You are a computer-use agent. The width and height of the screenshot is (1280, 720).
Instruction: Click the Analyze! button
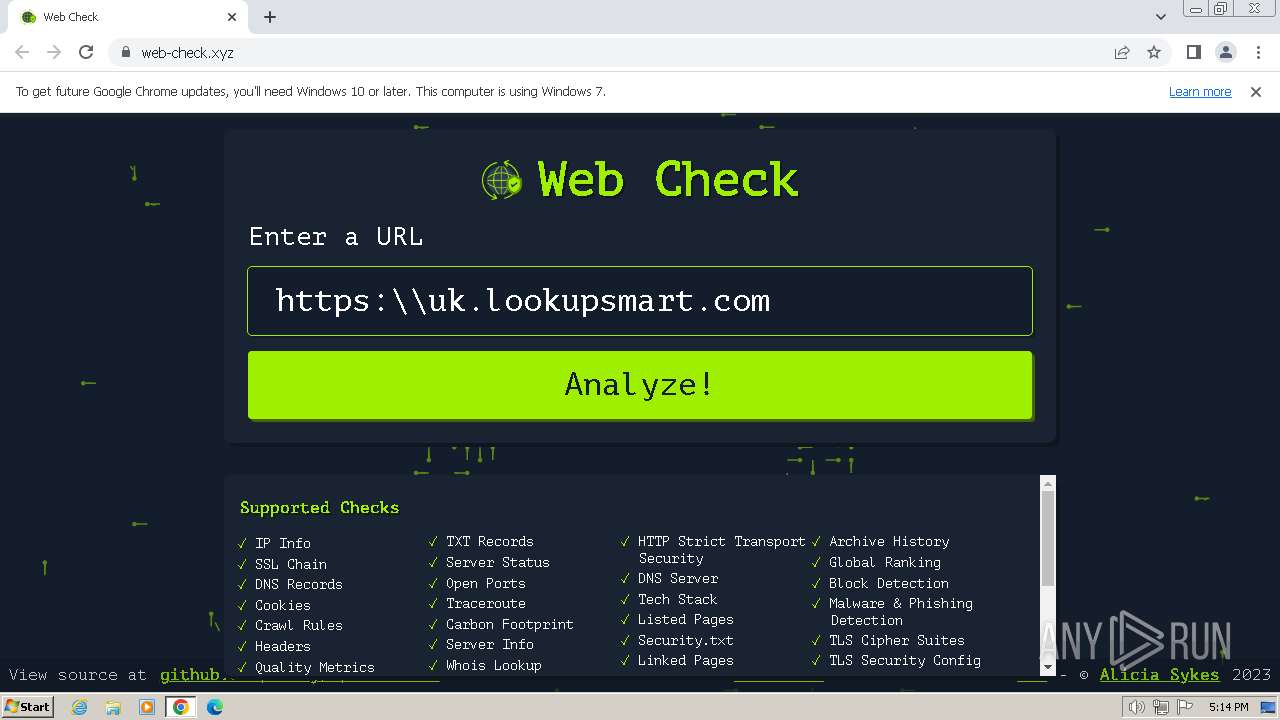coord(640,384)
